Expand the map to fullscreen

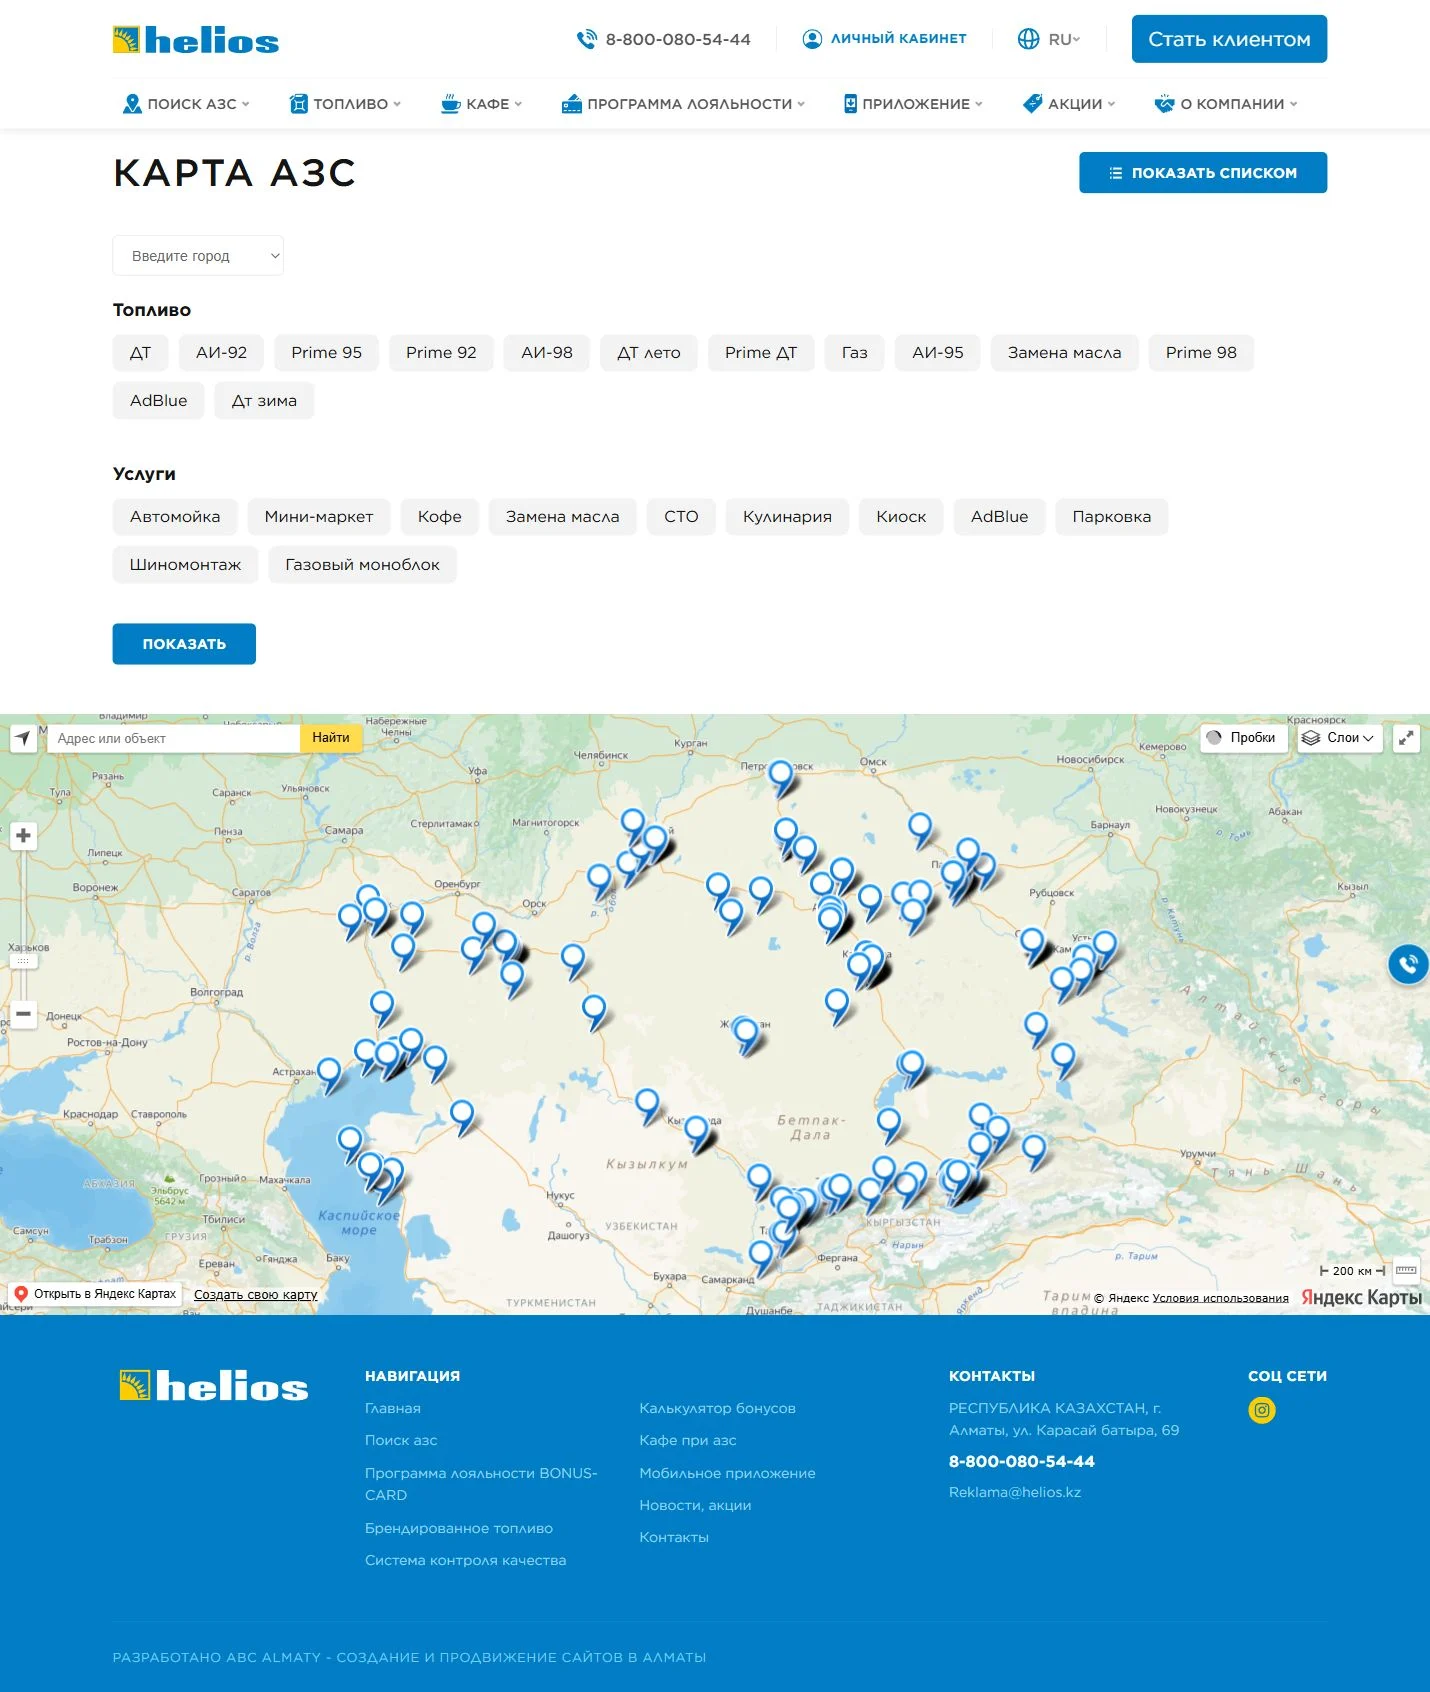pyautogui.click(x=1406, y=738)
